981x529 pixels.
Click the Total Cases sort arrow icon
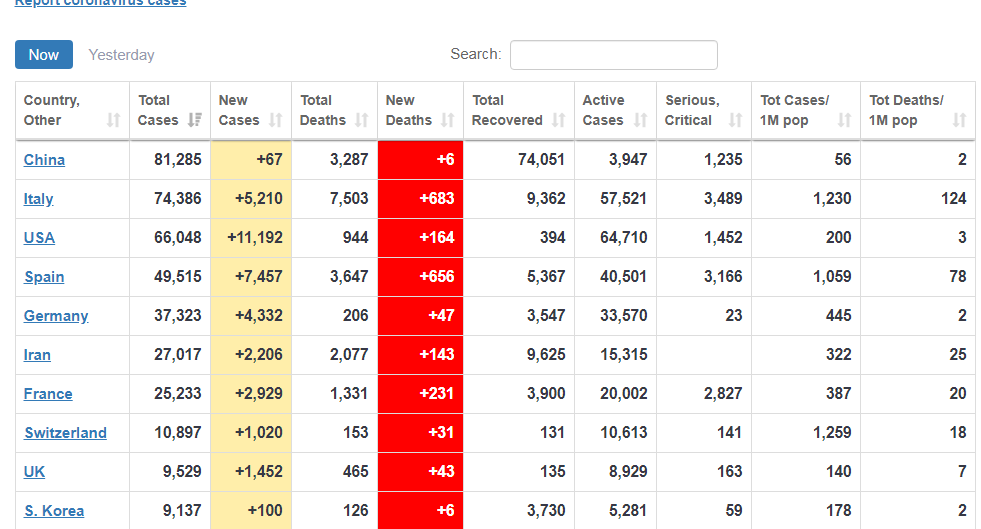(x=195, y=120)
